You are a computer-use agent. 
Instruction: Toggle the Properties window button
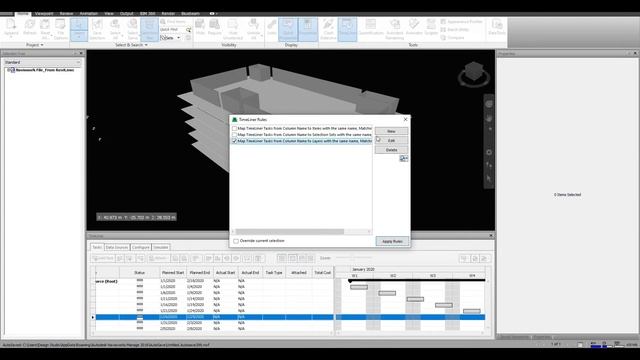(x=308, y=29)
